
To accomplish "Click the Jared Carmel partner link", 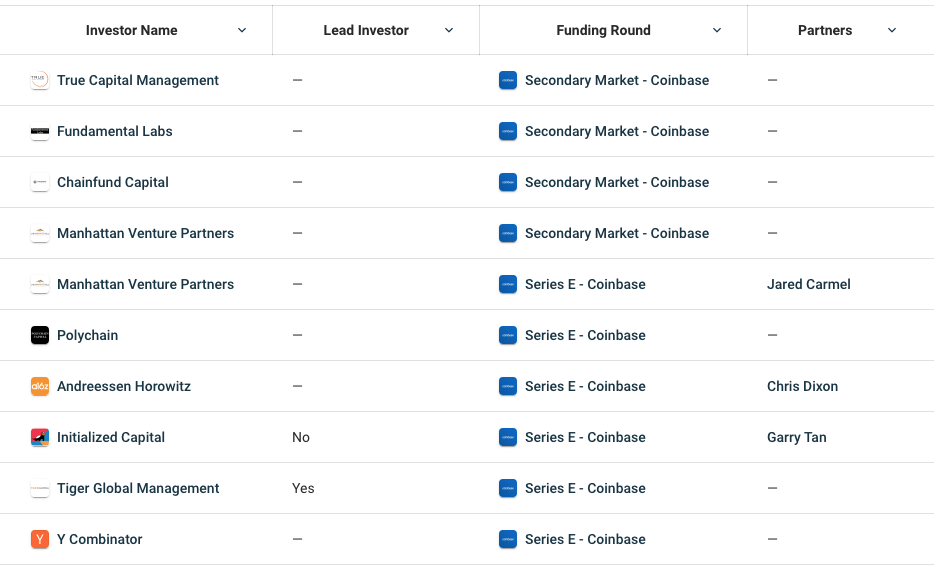I will [x=808, y=285].
